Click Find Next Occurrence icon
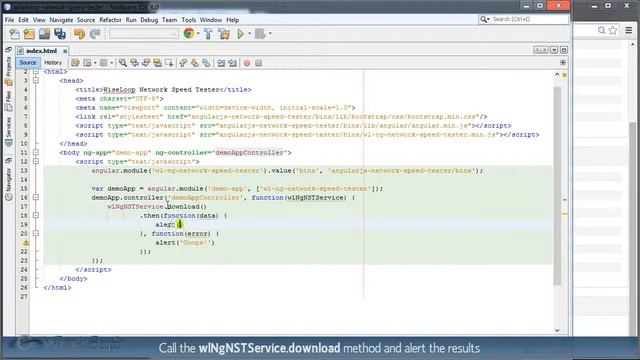The image size is (640, 360). click(x=145, y=63)
